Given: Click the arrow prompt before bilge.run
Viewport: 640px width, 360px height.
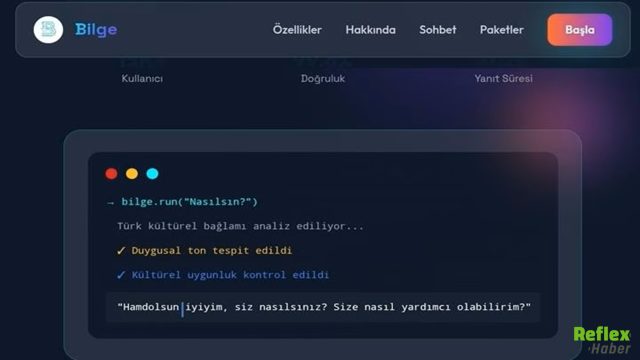Looking at the screenshot, I should [110, 202].
